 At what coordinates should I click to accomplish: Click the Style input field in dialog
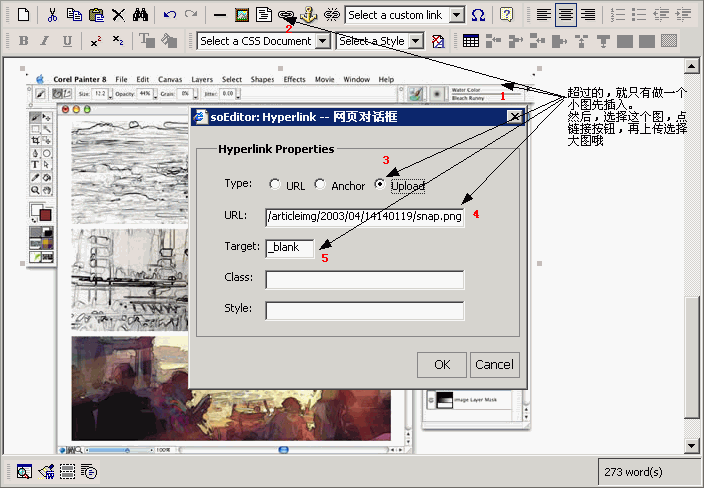click(x=365, y=311)
